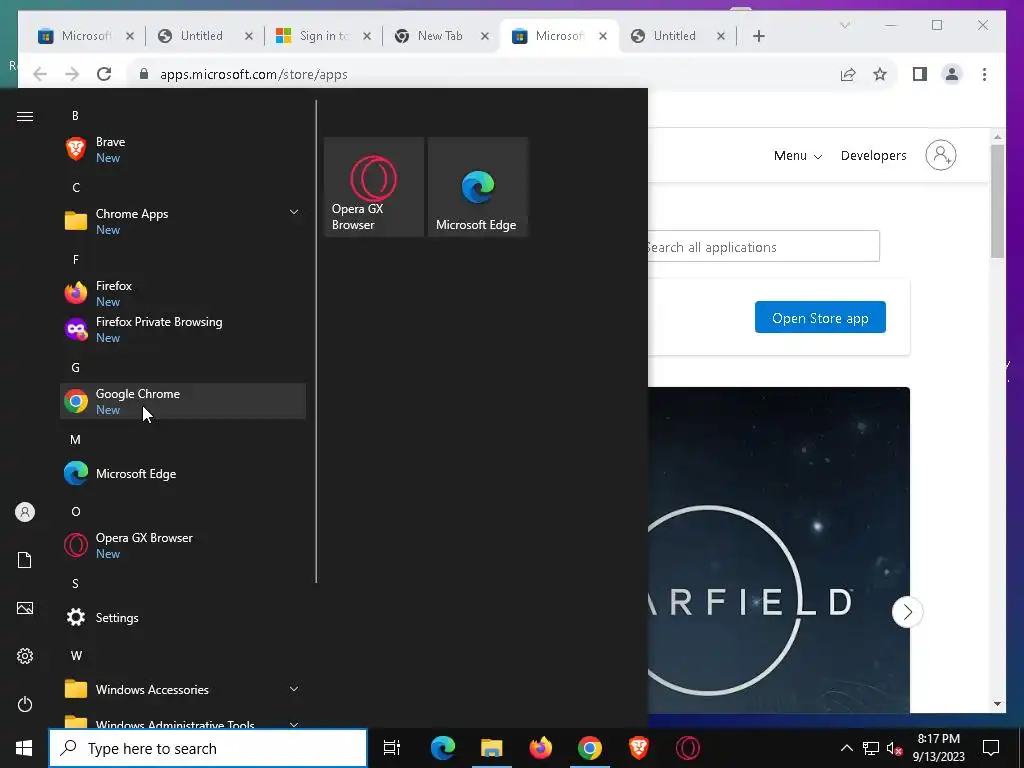Image resolution: width=1024 pixels, height=768 pixels.
Task: Open a new Chrome tab
Action: pos(758,36)
